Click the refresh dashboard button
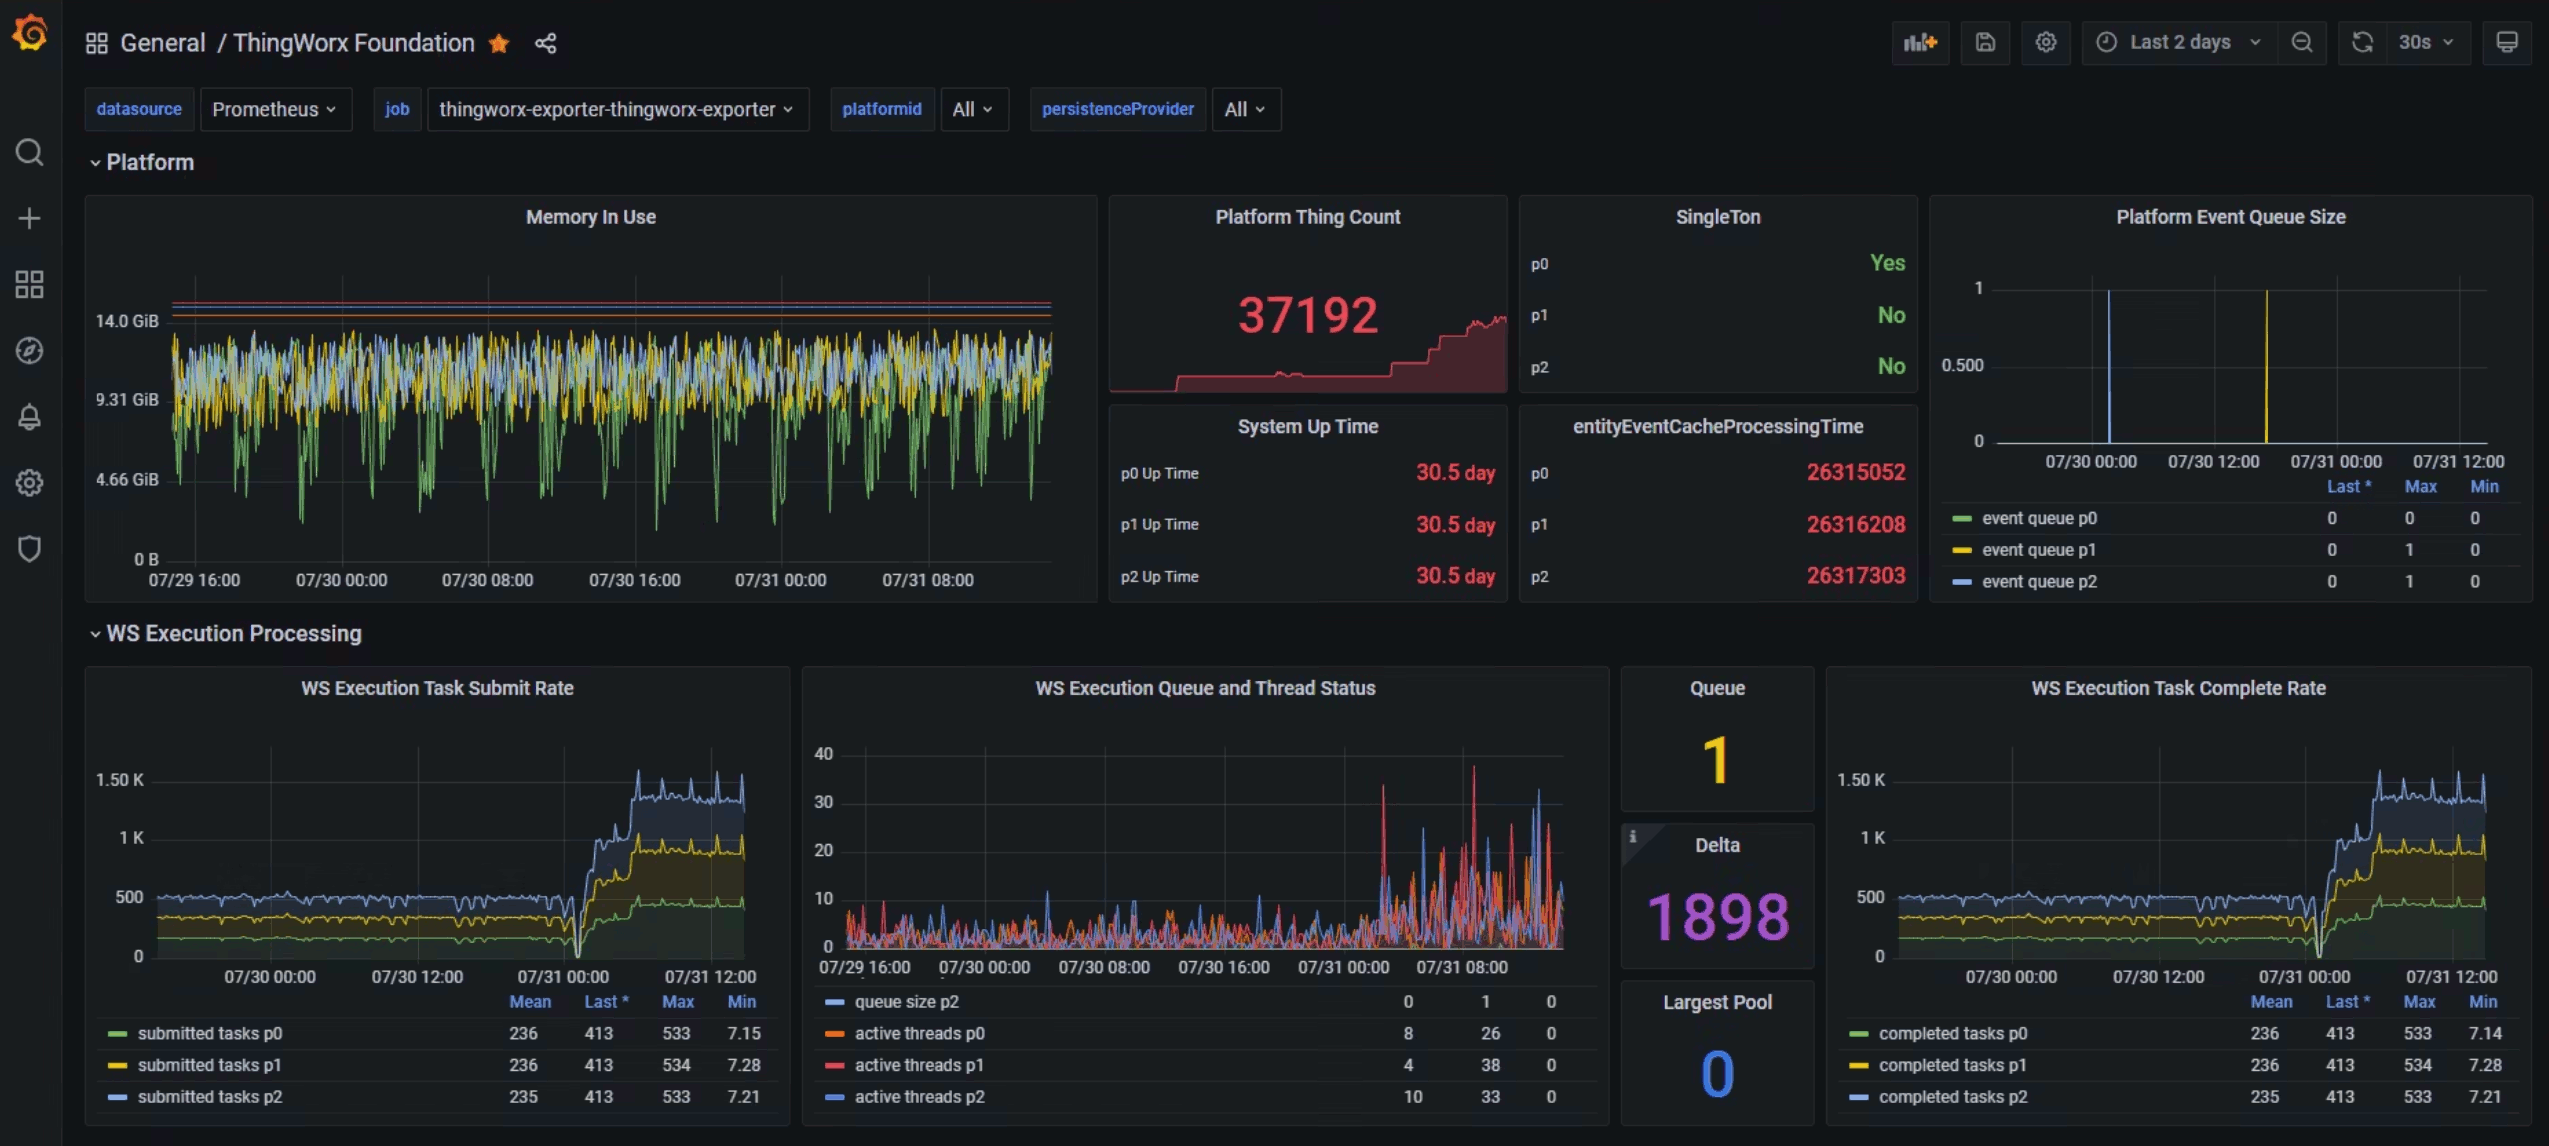The width and height of the screenshot is (2549, 1146). click(x=2361, y=43)
